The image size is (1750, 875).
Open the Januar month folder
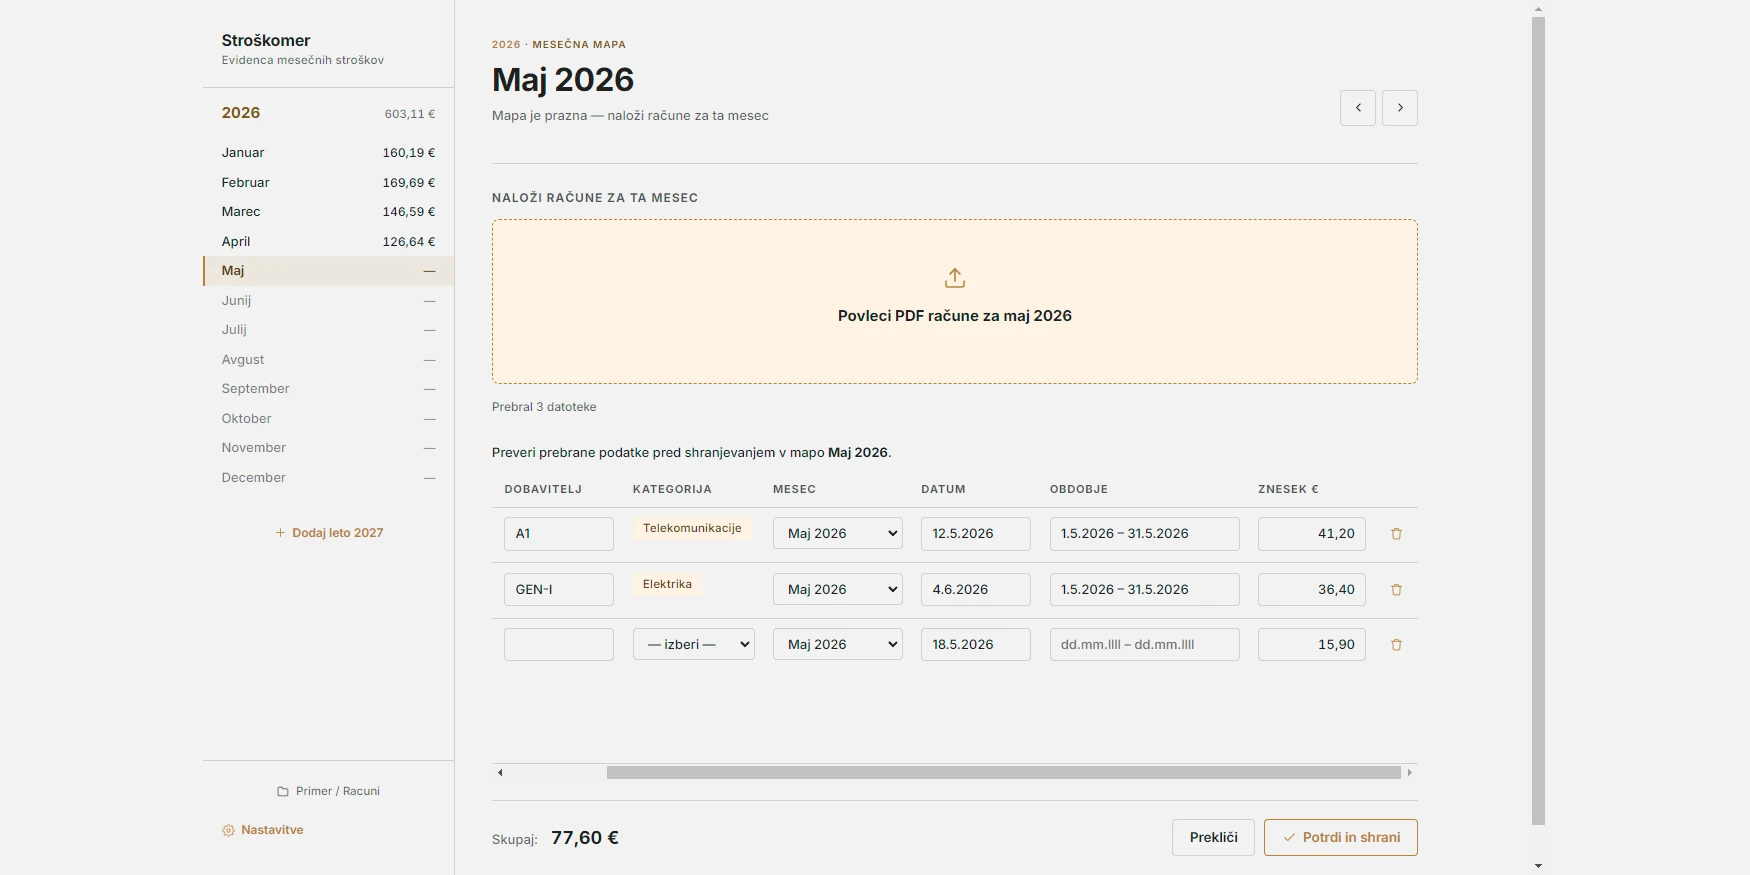329,153
